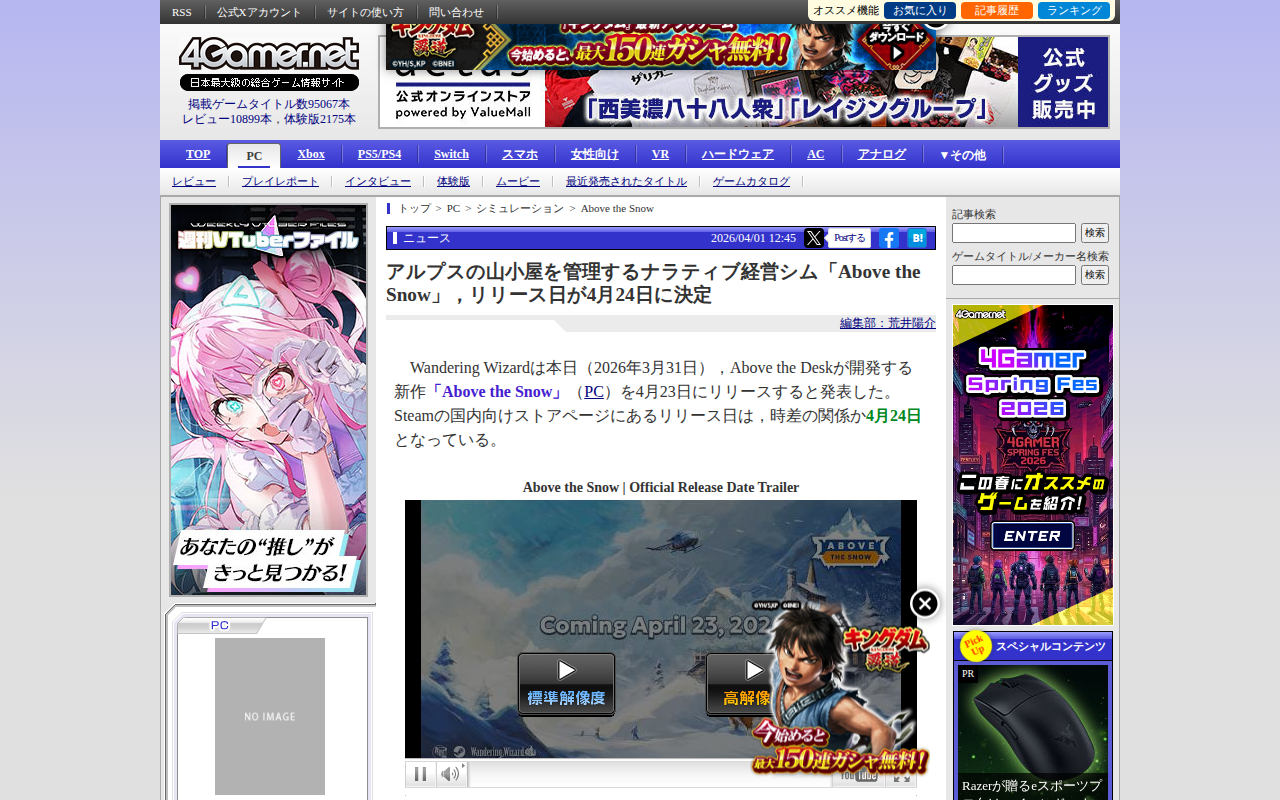Open the レビュー submenu link

click(x=194, y=181)
